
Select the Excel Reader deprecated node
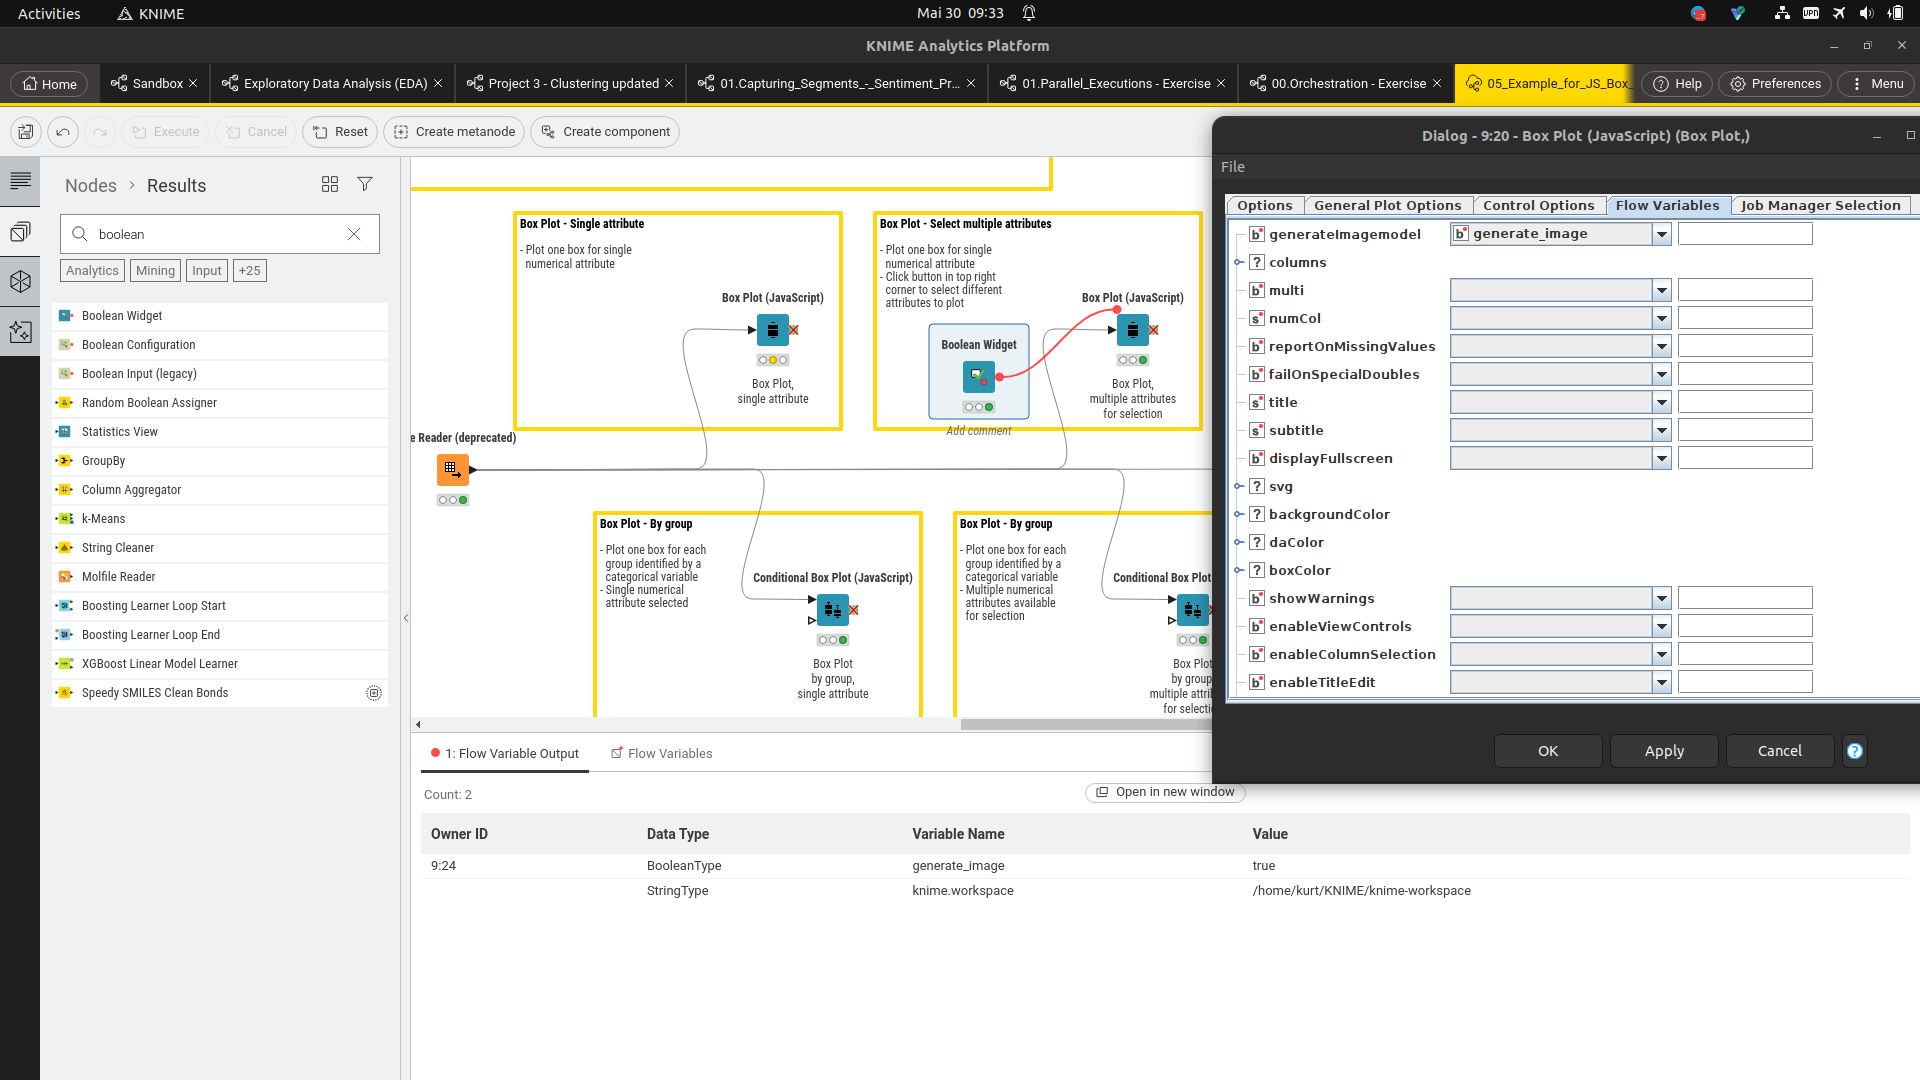click(452, 469)
